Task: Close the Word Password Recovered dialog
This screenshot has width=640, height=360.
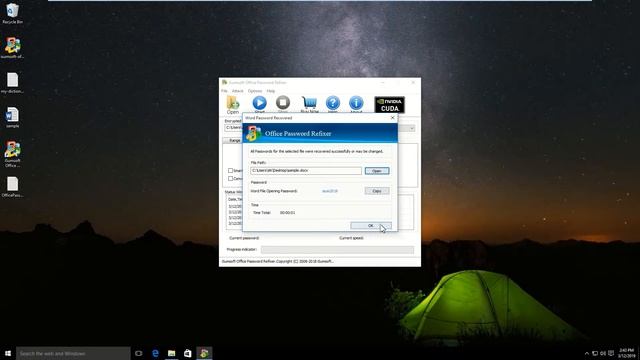Action: point(392,118)
